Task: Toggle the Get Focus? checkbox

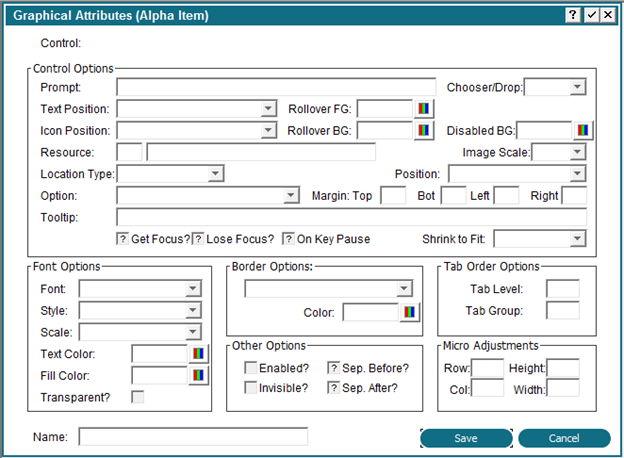Action: point(123,239)
